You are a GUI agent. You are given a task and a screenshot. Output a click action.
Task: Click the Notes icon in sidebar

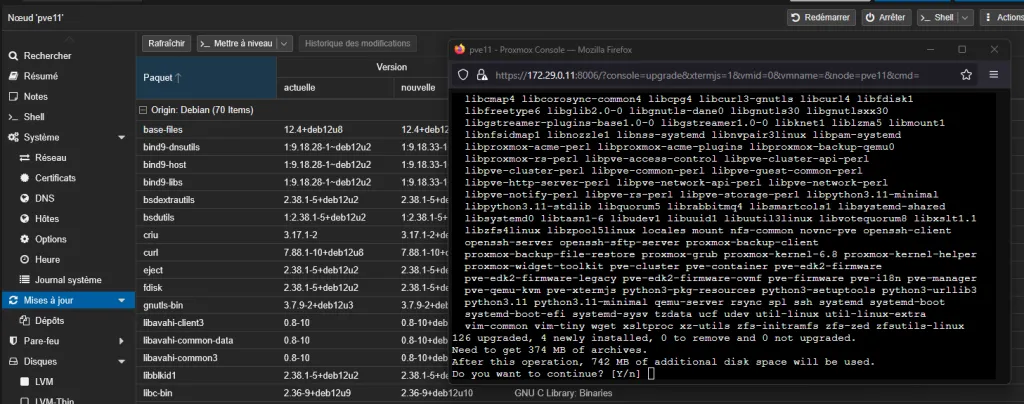13,96
